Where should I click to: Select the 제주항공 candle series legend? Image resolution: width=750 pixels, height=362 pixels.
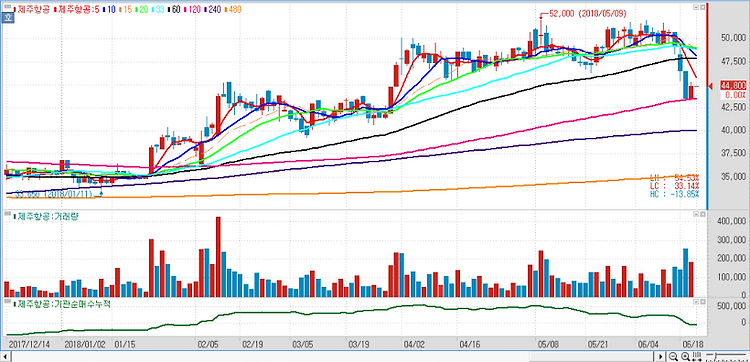[x=32, y=9]
